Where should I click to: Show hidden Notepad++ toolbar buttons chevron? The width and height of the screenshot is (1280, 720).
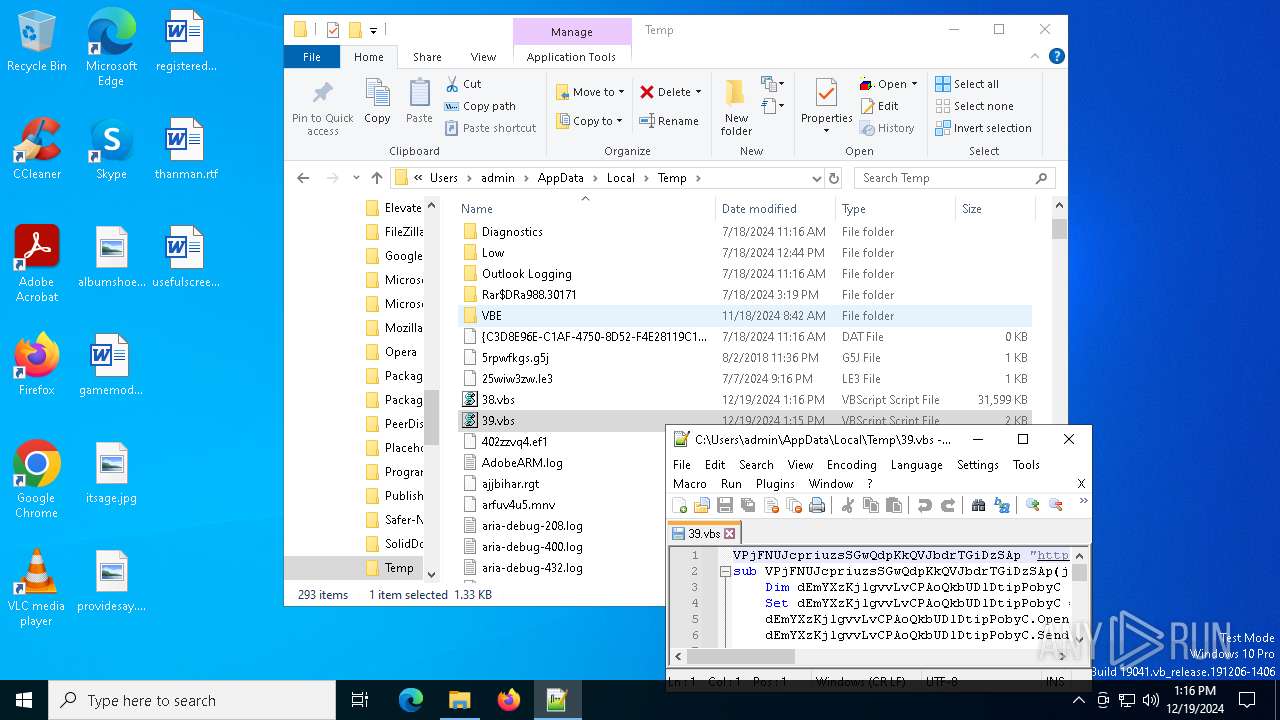coord(1083,502)
